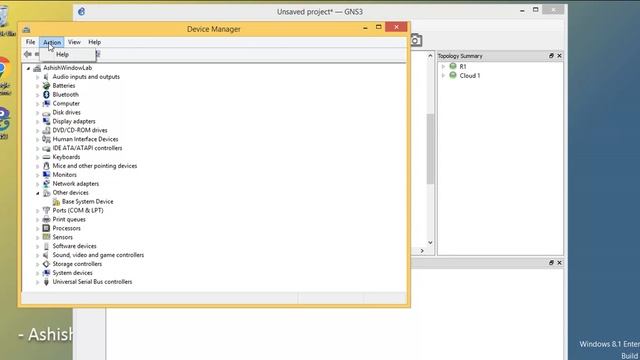
Task: Click the Network adapters icon
Action: click(x=46, y=184)
